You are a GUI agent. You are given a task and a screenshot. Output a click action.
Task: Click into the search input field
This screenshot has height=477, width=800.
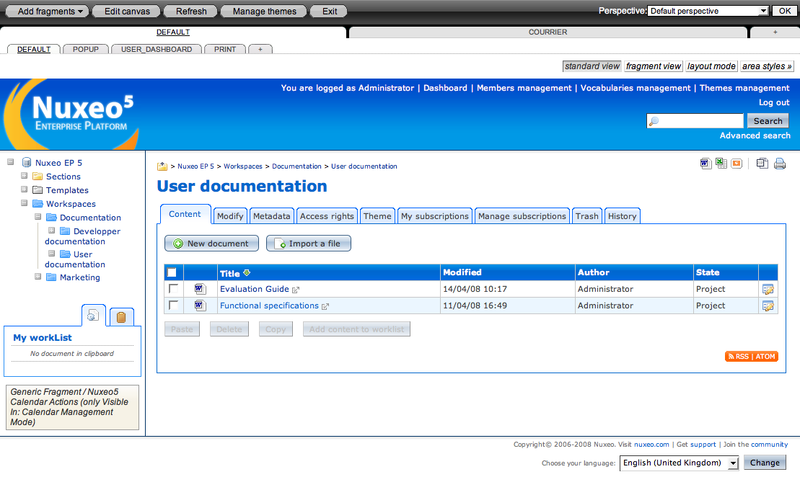pyautogui.click(x=695, y=121)
